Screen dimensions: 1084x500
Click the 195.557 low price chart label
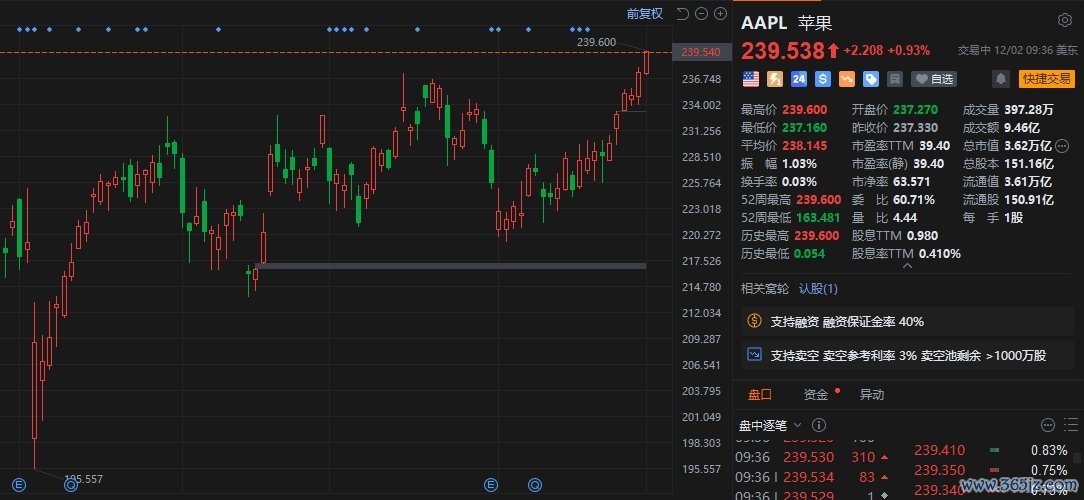click(x=83, y=479)
